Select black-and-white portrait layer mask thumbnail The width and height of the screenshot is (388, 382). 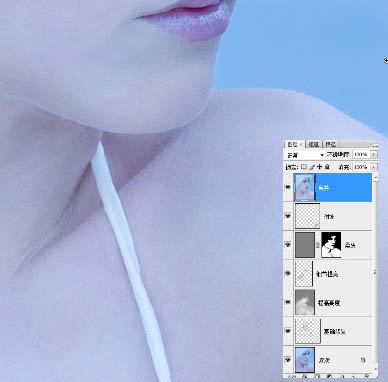pyautogui.click(x=331, y=245)
